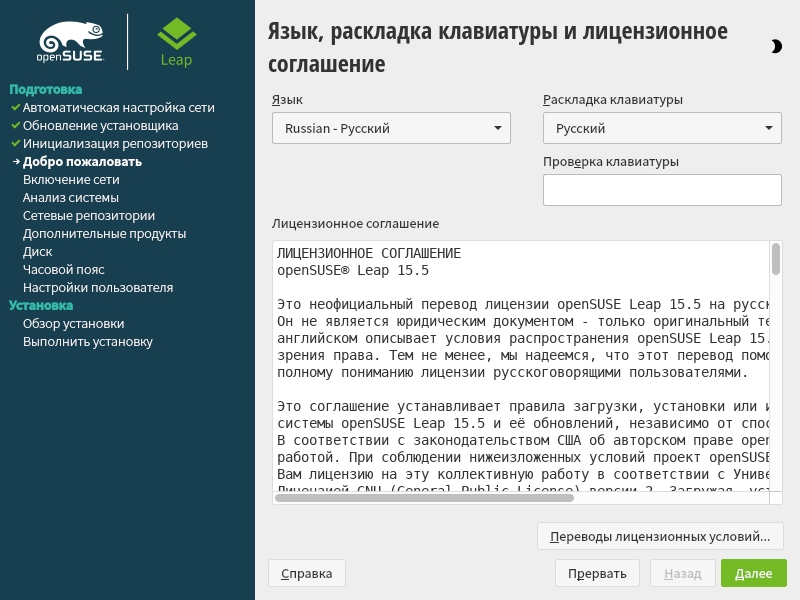Image resolution: width=800 pixels, height=600 pixels.
Task: Click the checkmark beside Инициализация репозиториев
Action: point(16,144)
